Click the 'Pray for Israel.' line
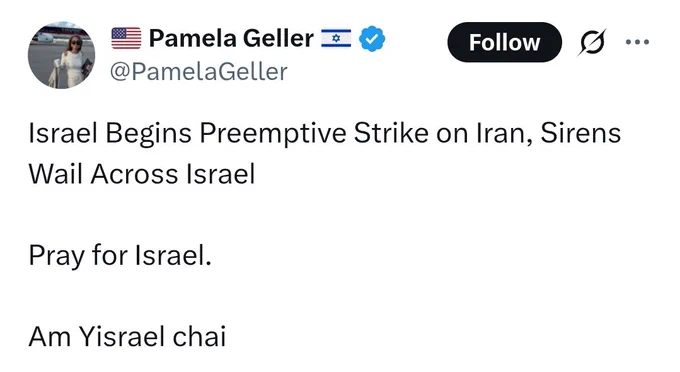680x372 pixels. (x=120, y=255)
